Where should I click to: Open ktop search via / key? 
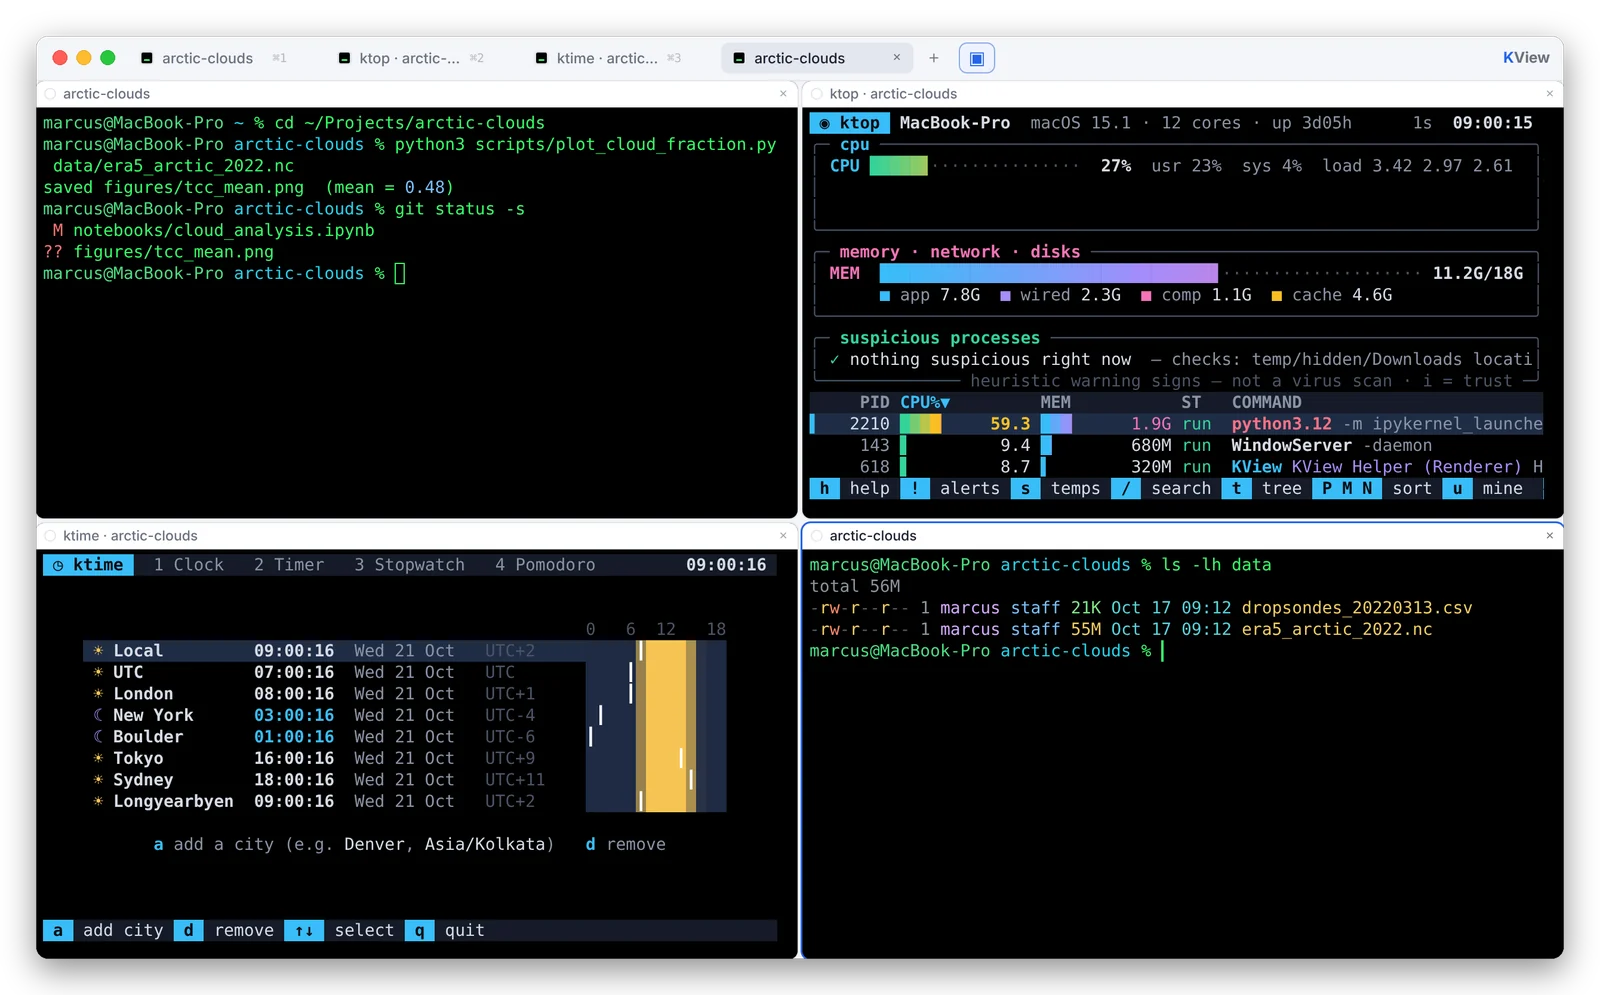pos(1126,488)
